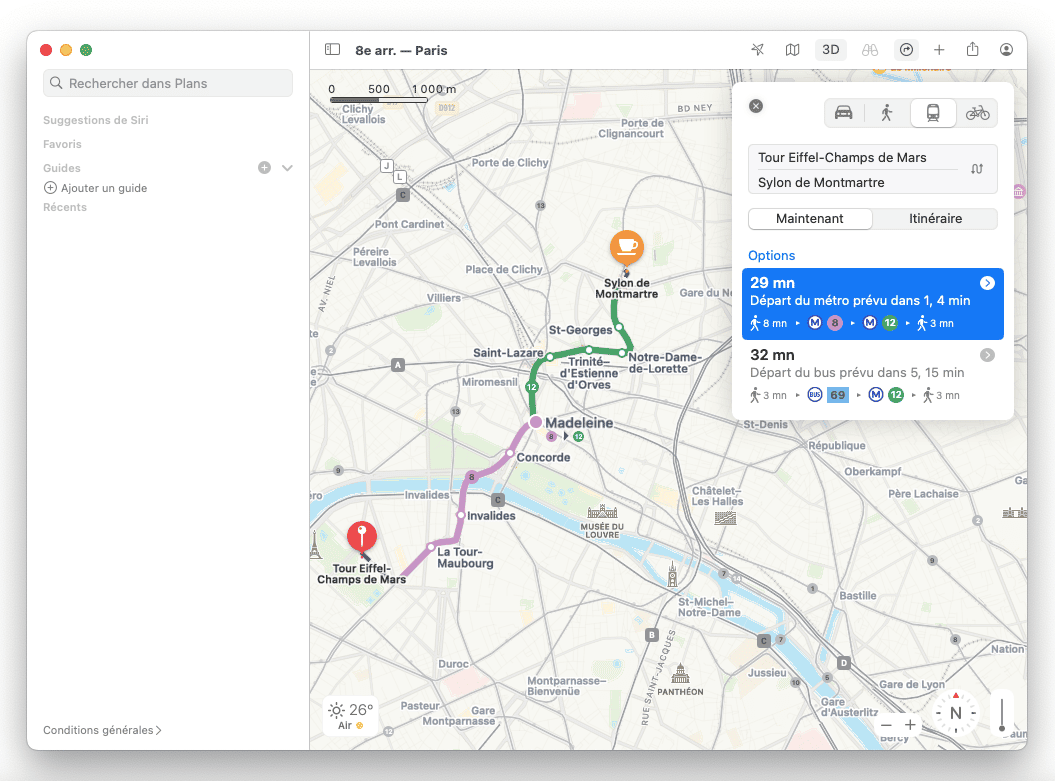1055x781 pixels.
Task: Open the weather 26° widget
Action: (350, 716)
